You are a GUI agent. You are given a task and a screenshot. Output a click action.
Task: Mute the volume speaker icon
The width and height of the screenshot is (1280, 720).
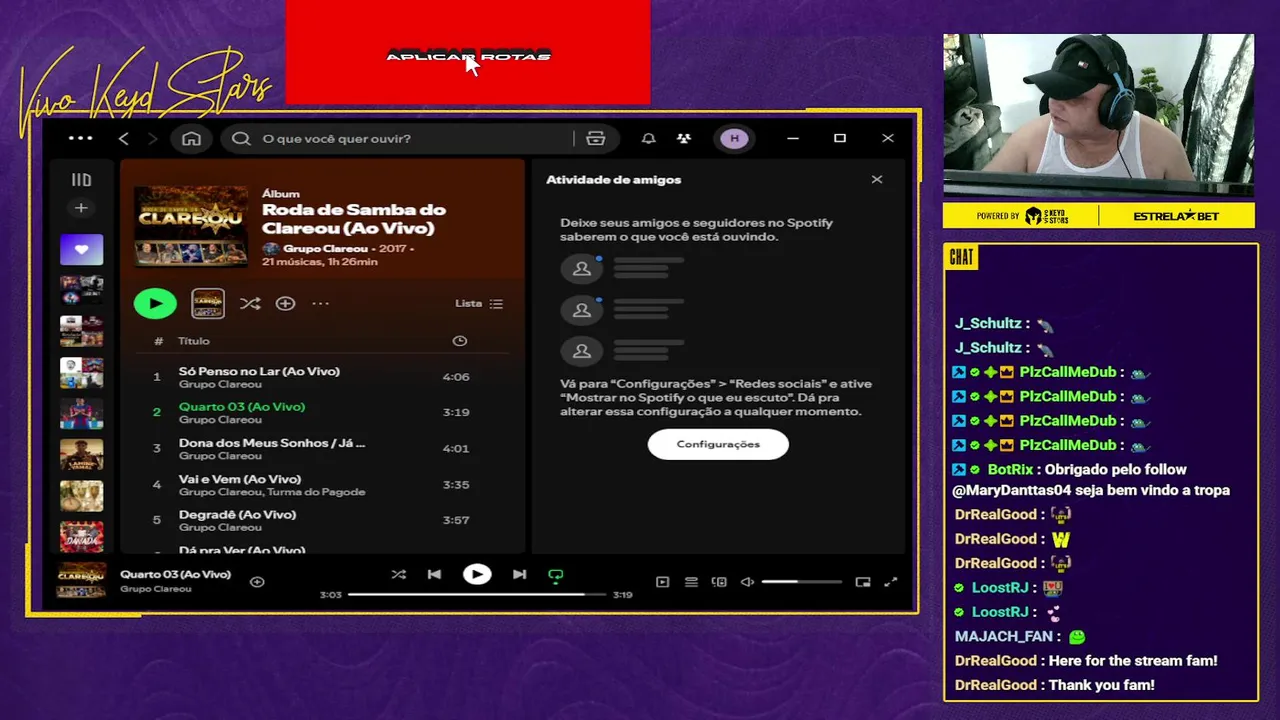tap(747, 582)
